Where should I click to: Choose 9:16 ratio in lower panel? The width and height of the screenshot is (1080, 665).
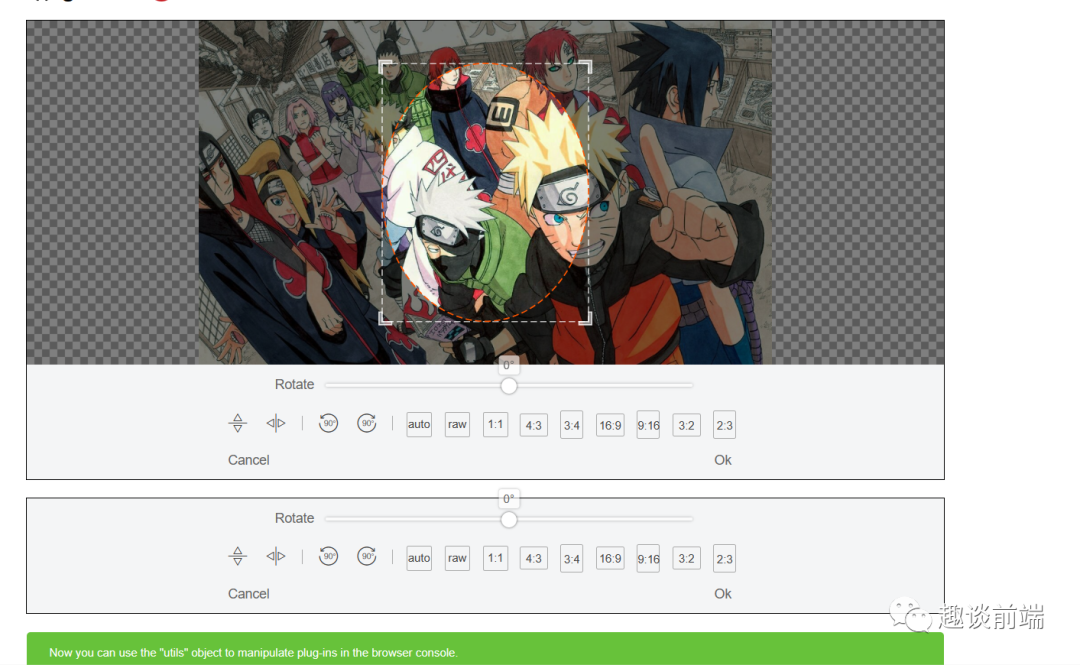click(648, 559)
